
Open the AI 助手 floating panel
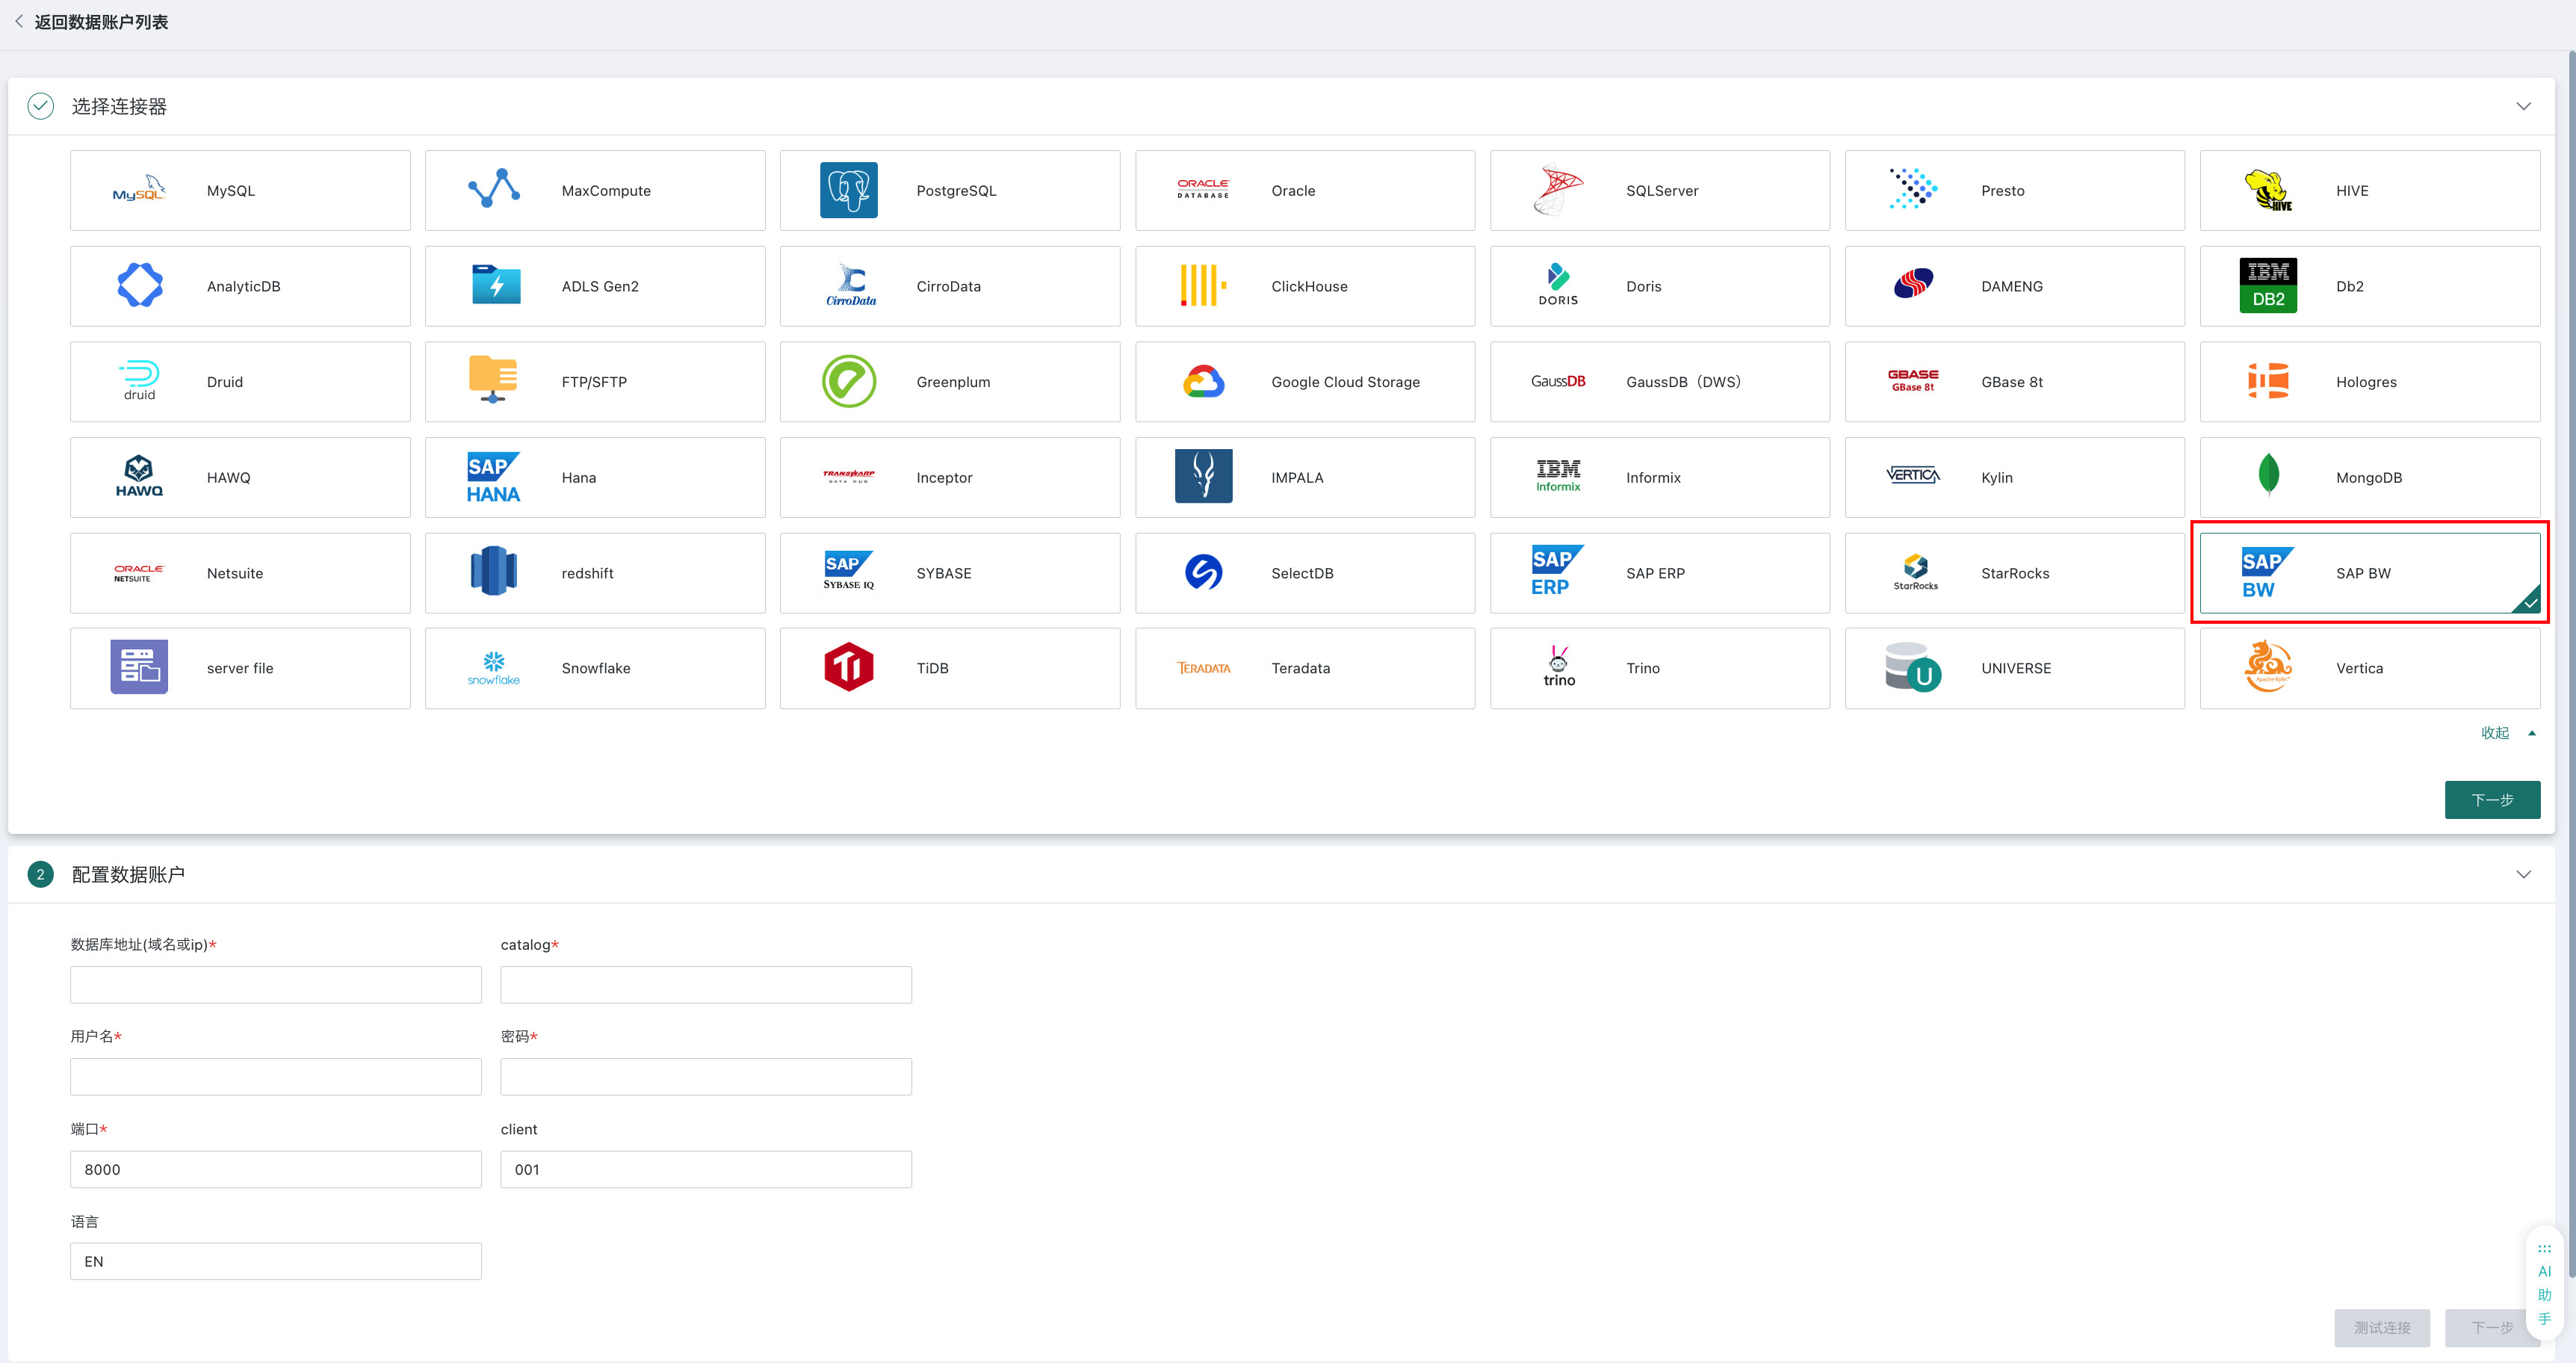2544,1284
